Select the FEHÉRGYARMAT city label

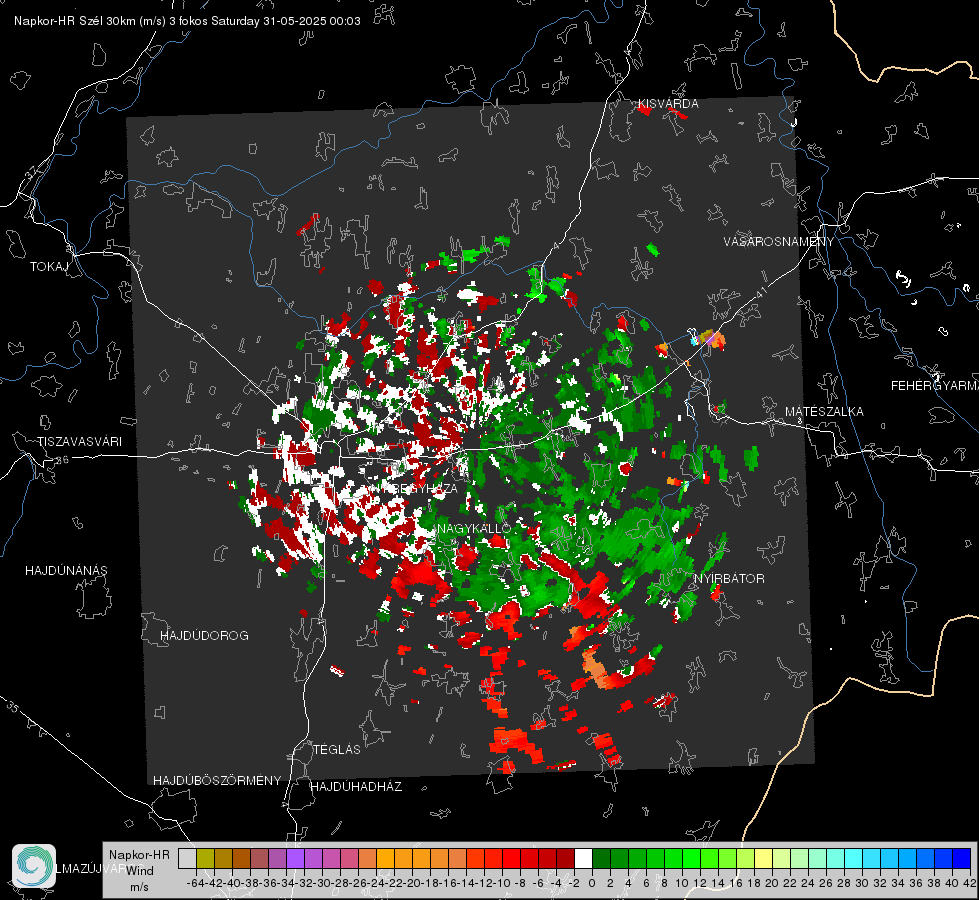(x=934, y=386)
